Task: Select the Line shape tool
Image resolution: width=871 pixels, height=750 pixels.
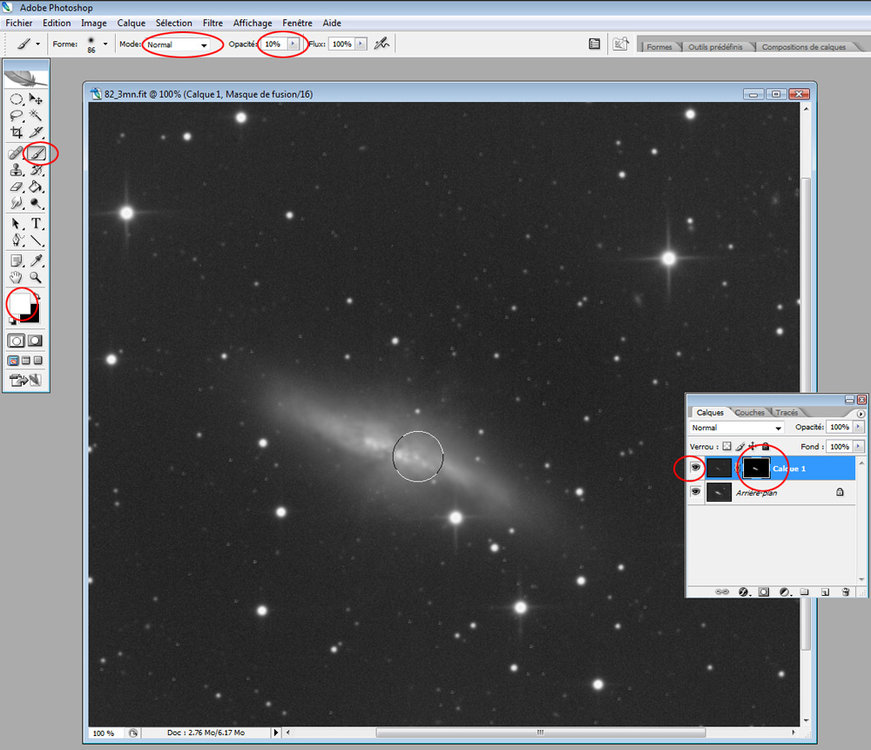Action: coord(36,240)
